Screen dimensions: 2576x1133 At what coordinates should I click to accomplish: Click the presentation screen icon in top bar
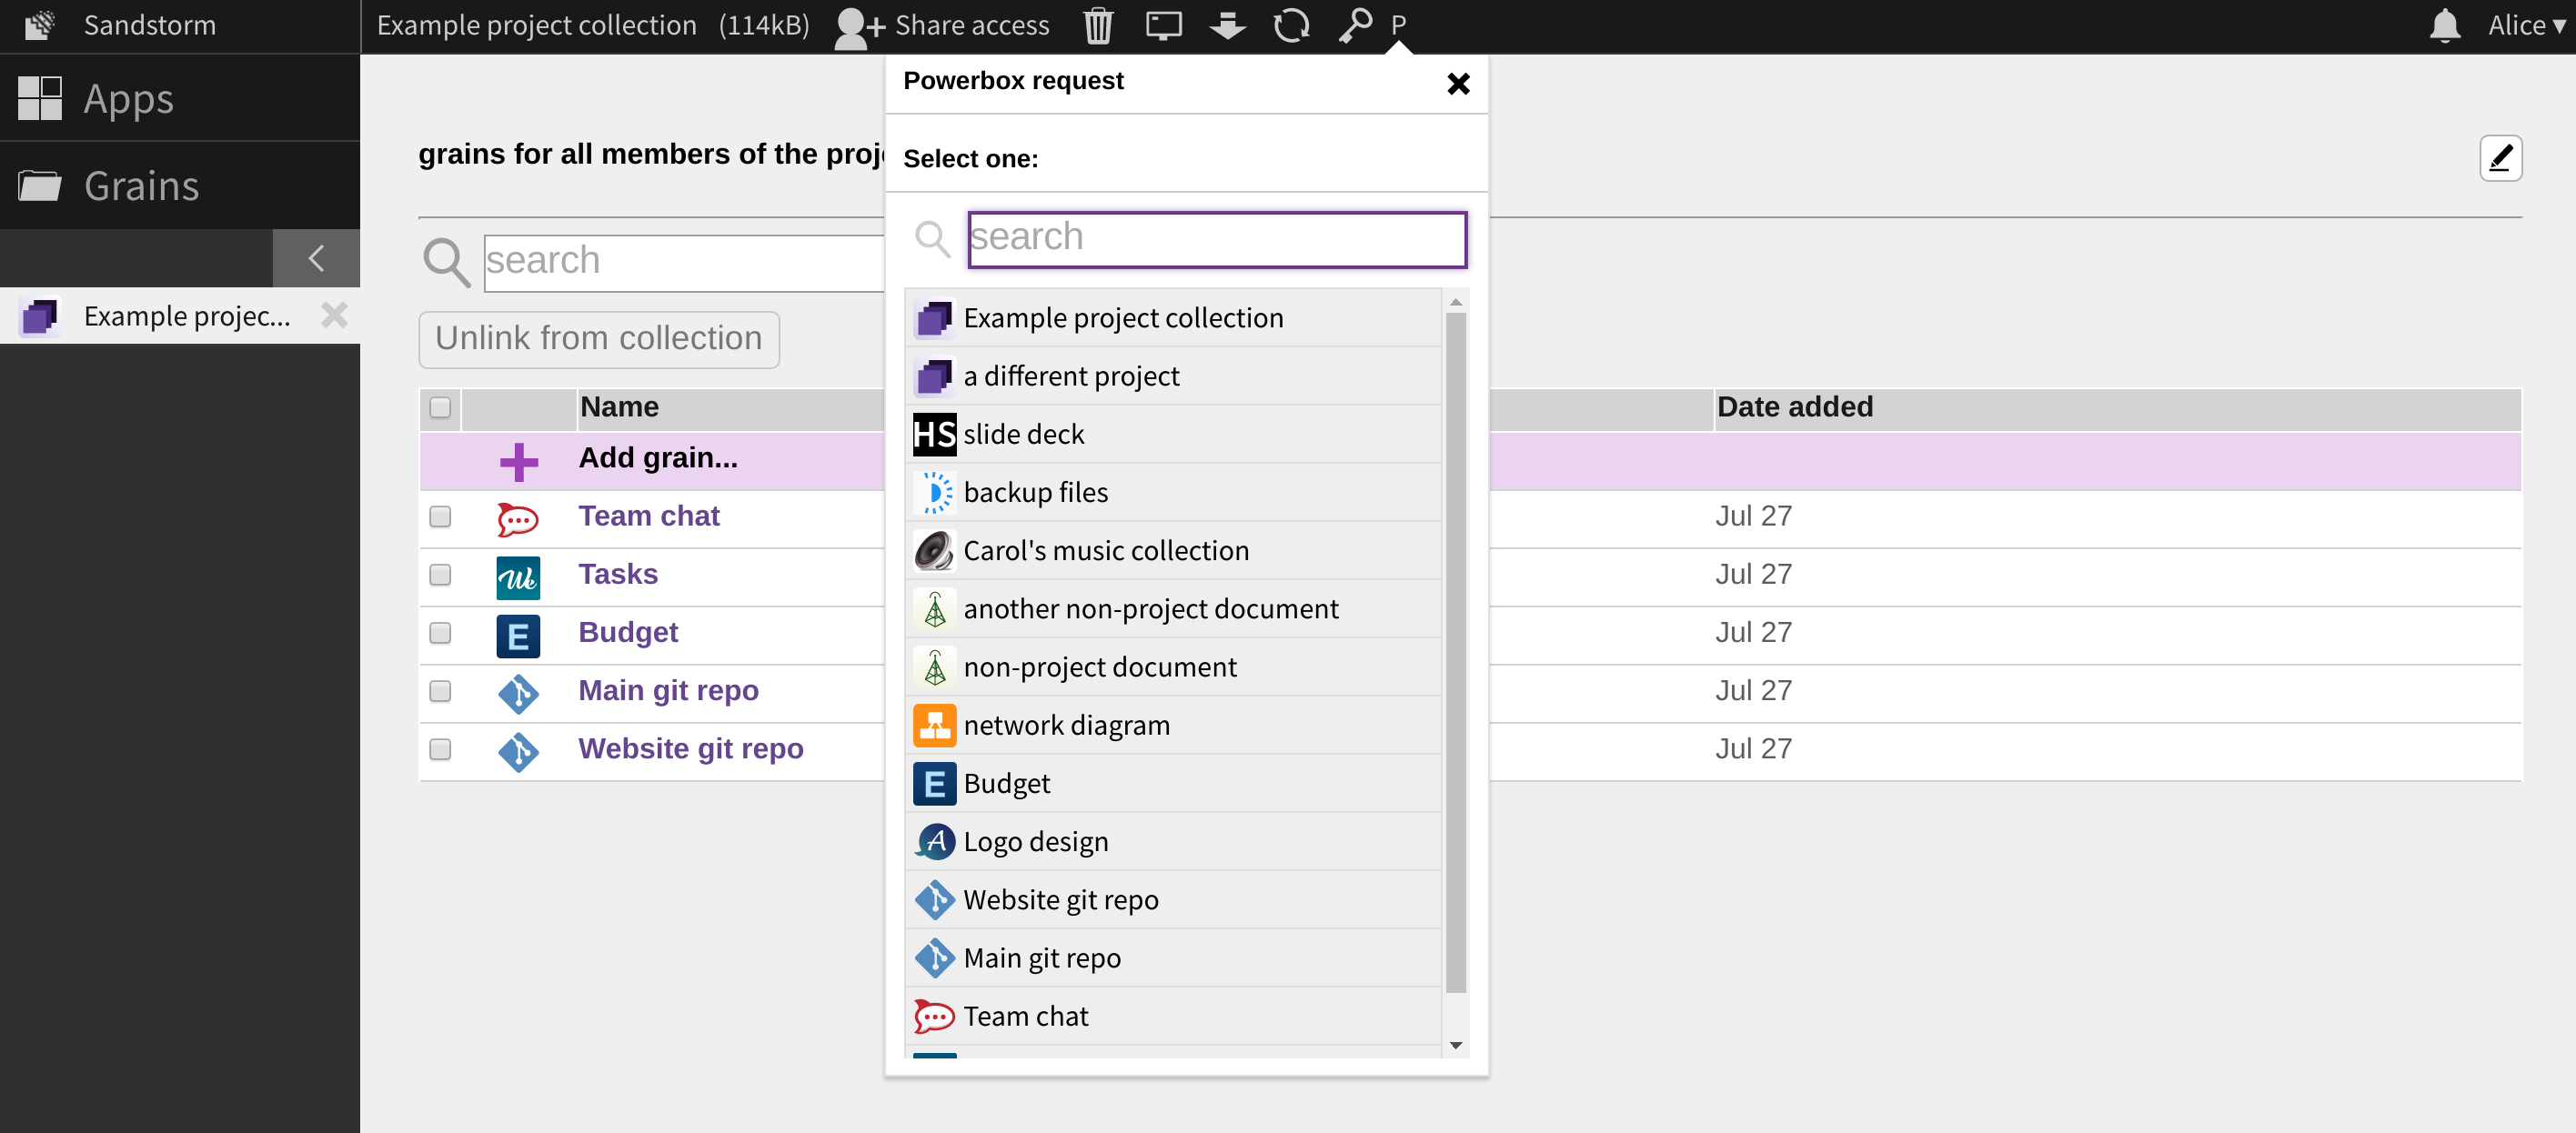(1163, 25)
